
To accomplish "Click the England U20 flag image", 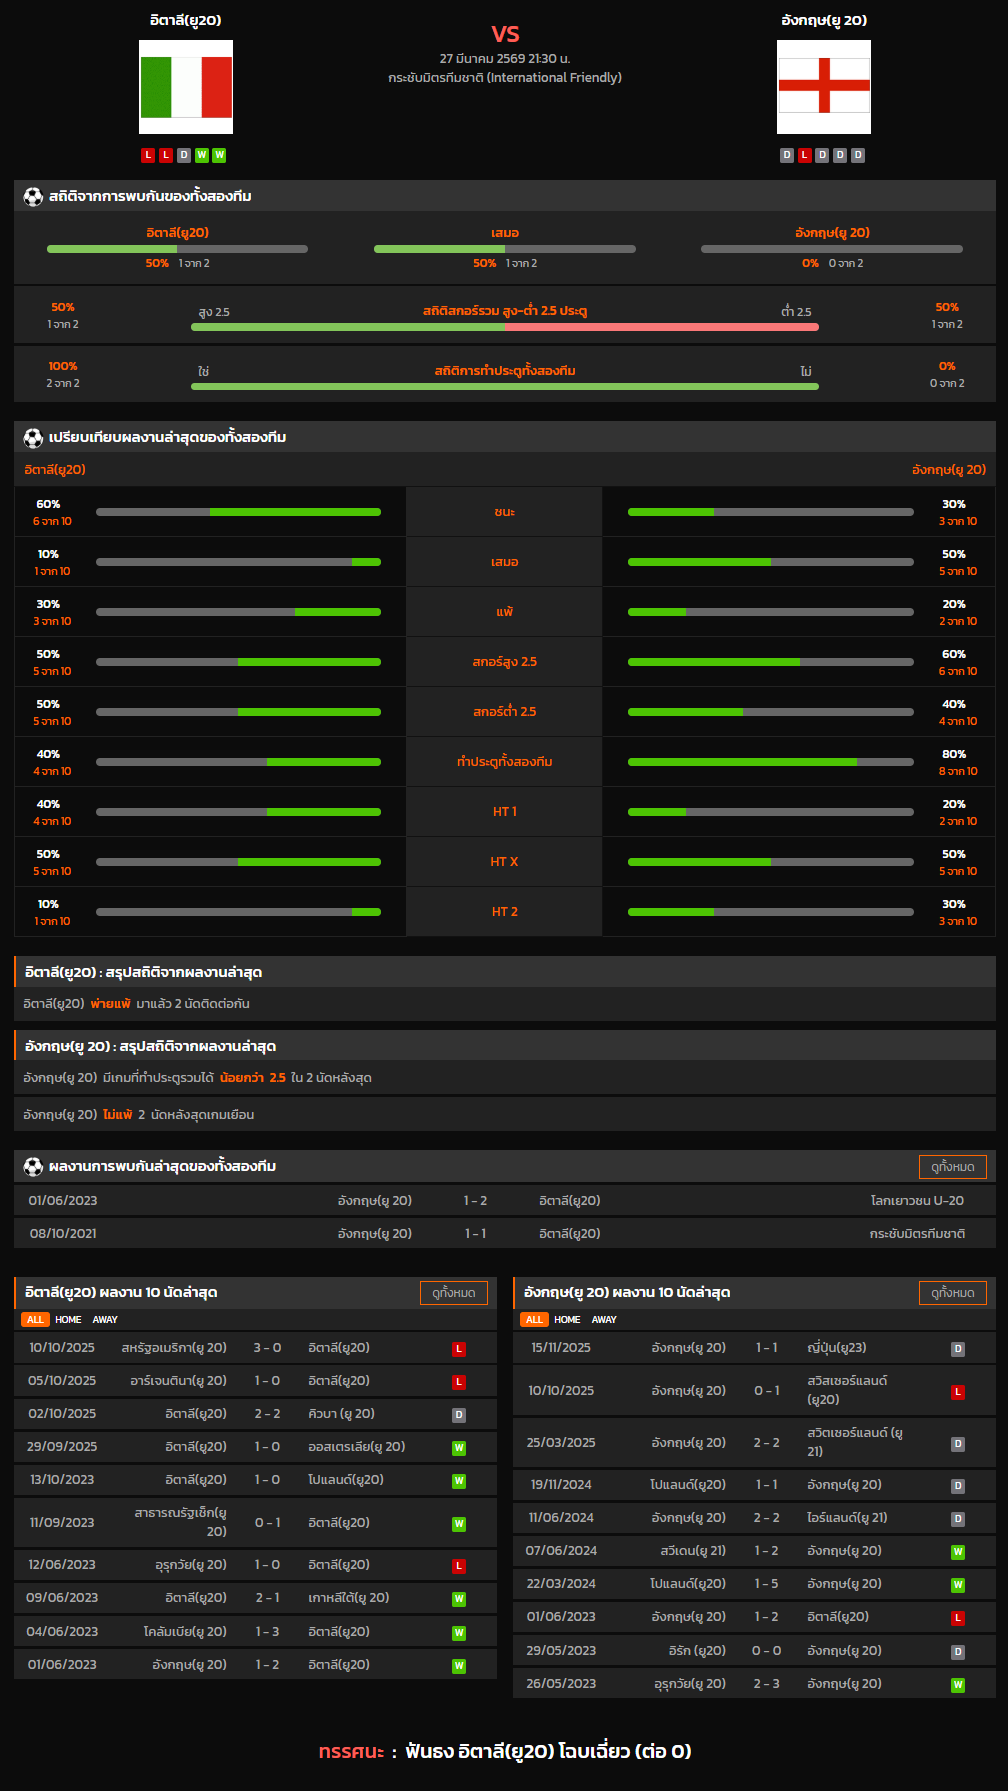I will (x=823, y=87).
